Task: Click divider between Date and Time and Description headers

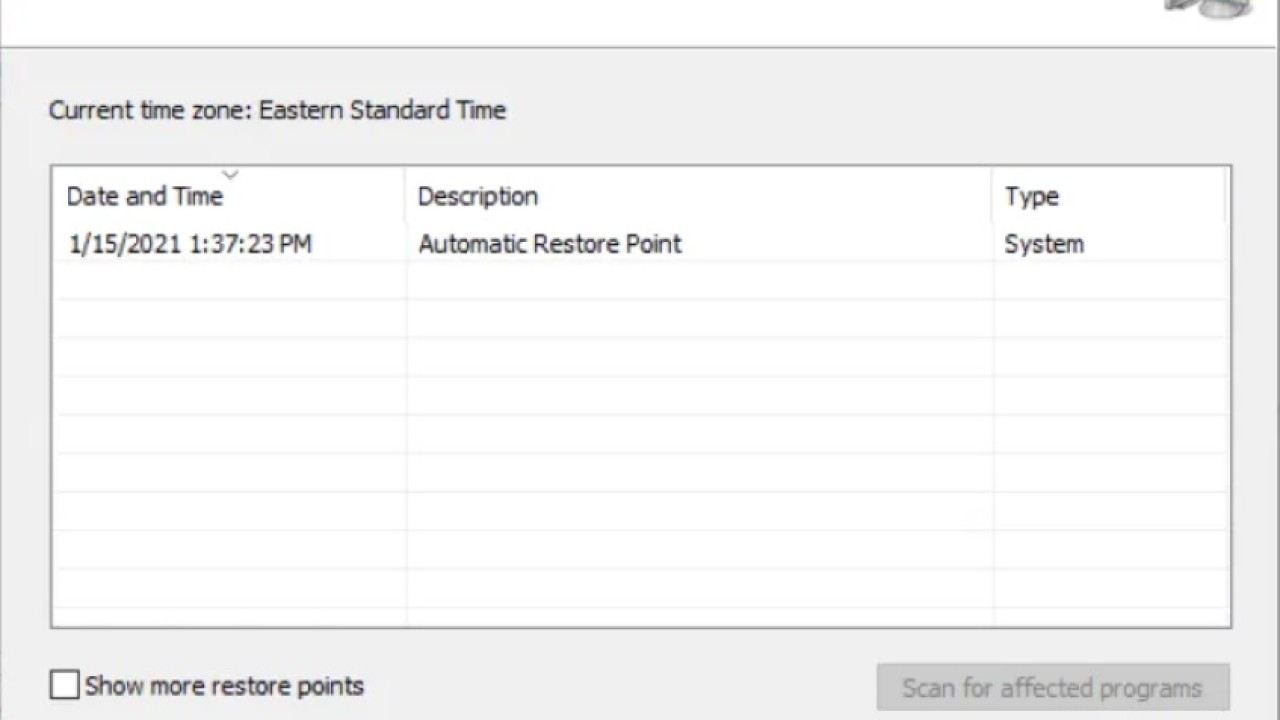Action: click(x=405, y=196)
